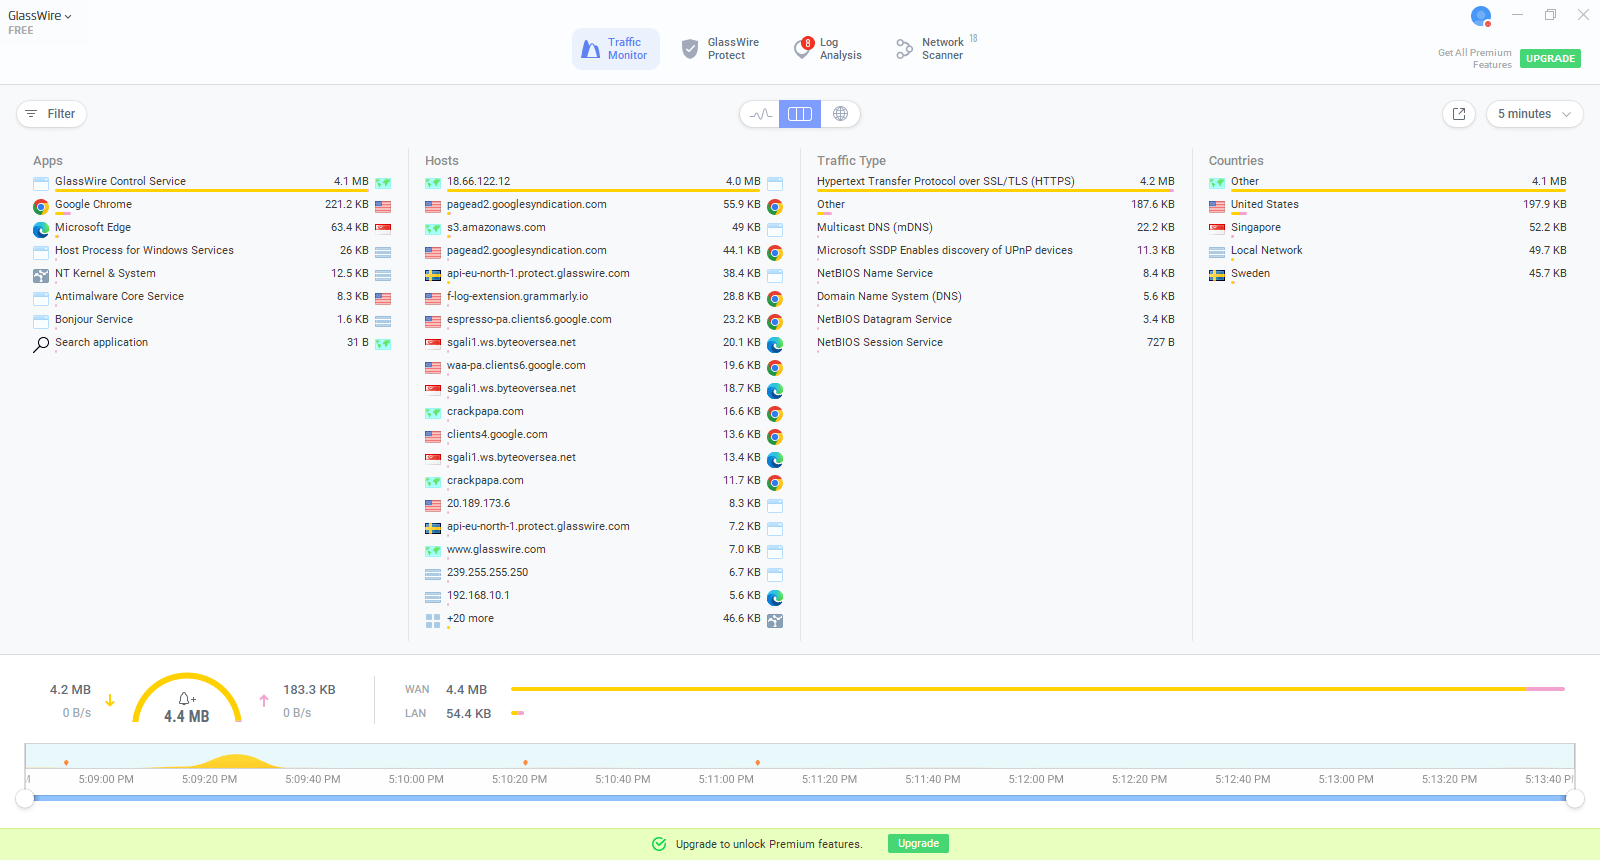This screenshot has width=1600, height=860.
Task: Click Get All Premium Features text
Action: tap(1475, 59)
